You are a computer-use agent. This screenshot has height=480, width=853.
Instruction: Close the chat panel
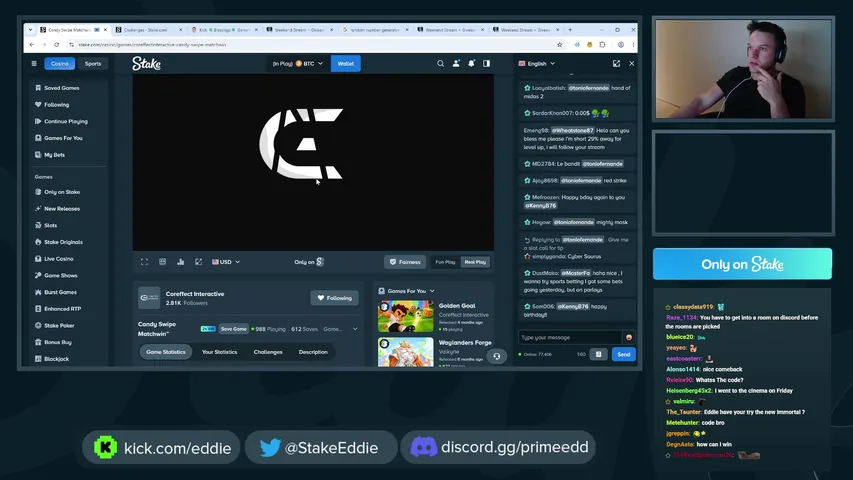pyautogui.click(x=632, y=64)
